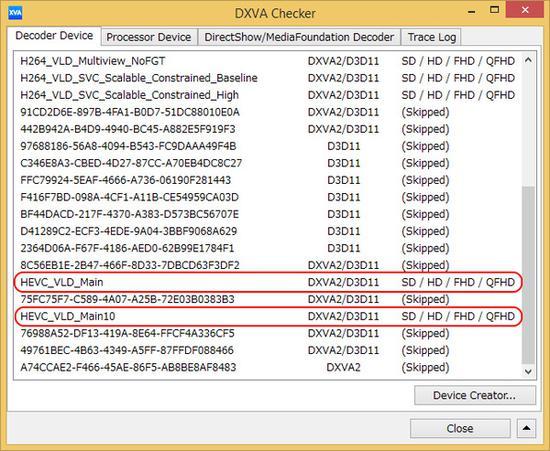Select the F416F7BD-098A-4CF1-A11B-CE54959CA03D entry

[x=268, y=197]
